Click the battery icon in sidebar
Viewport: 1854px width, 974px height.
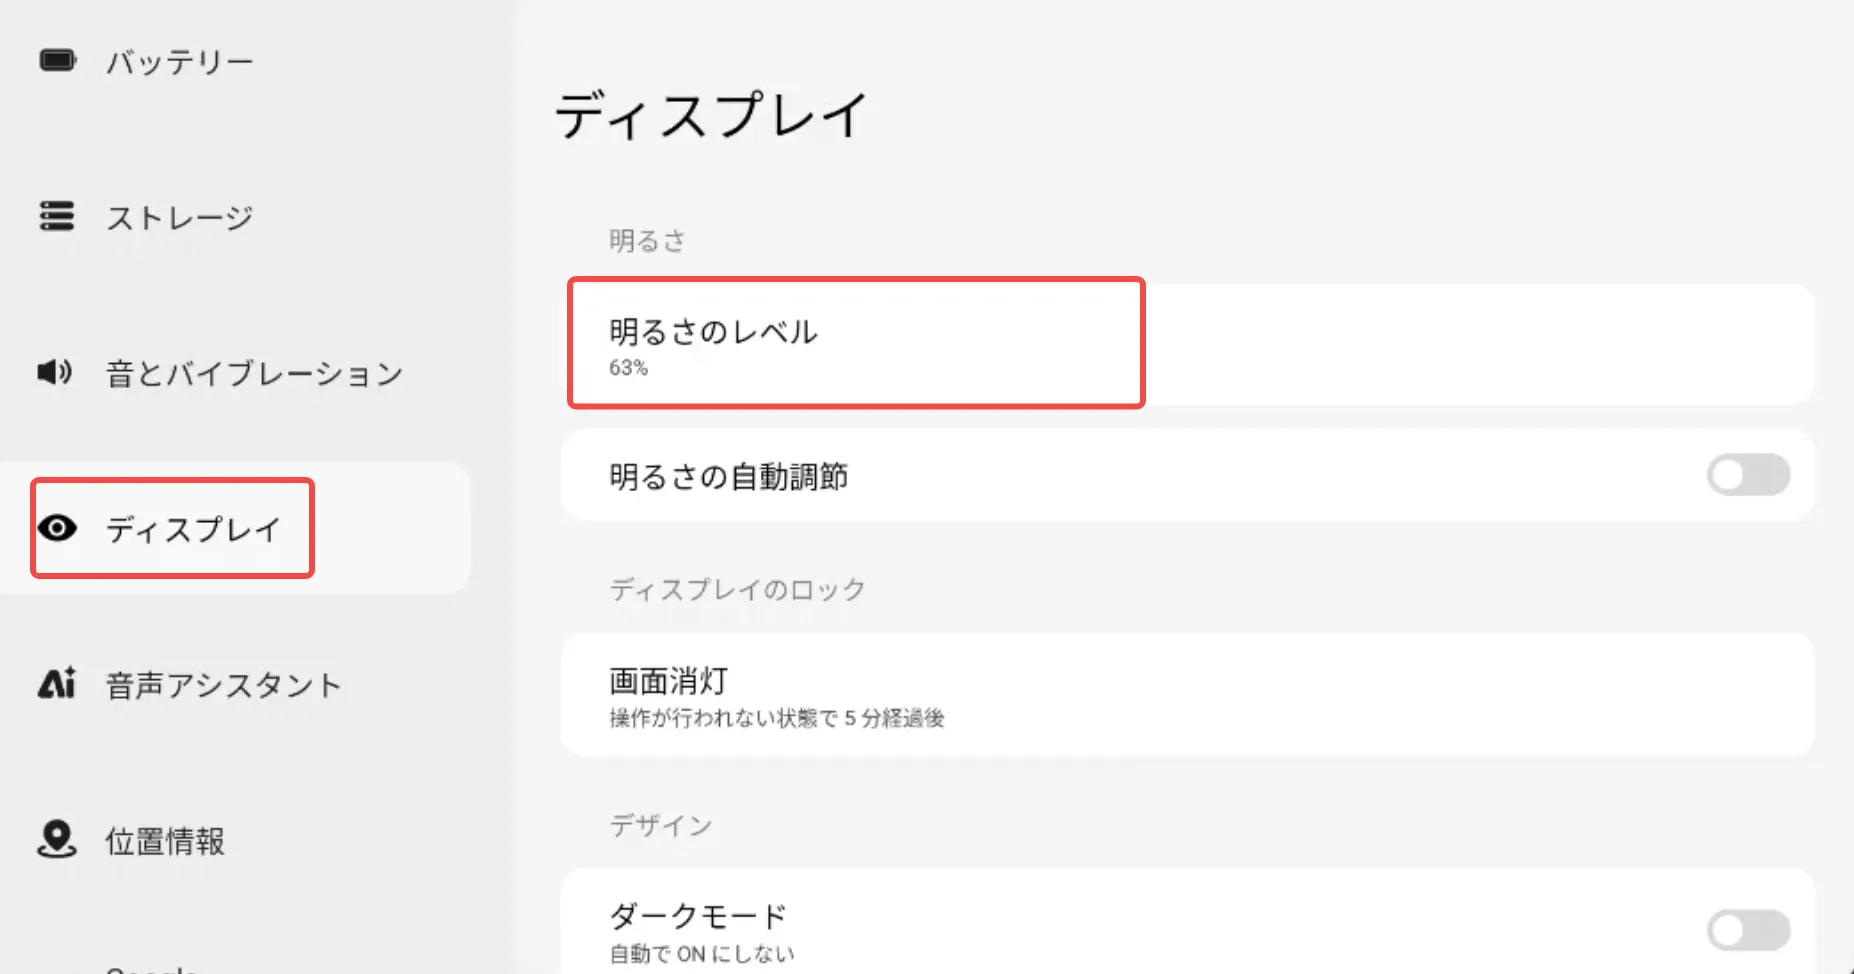[x=57, y=61]
